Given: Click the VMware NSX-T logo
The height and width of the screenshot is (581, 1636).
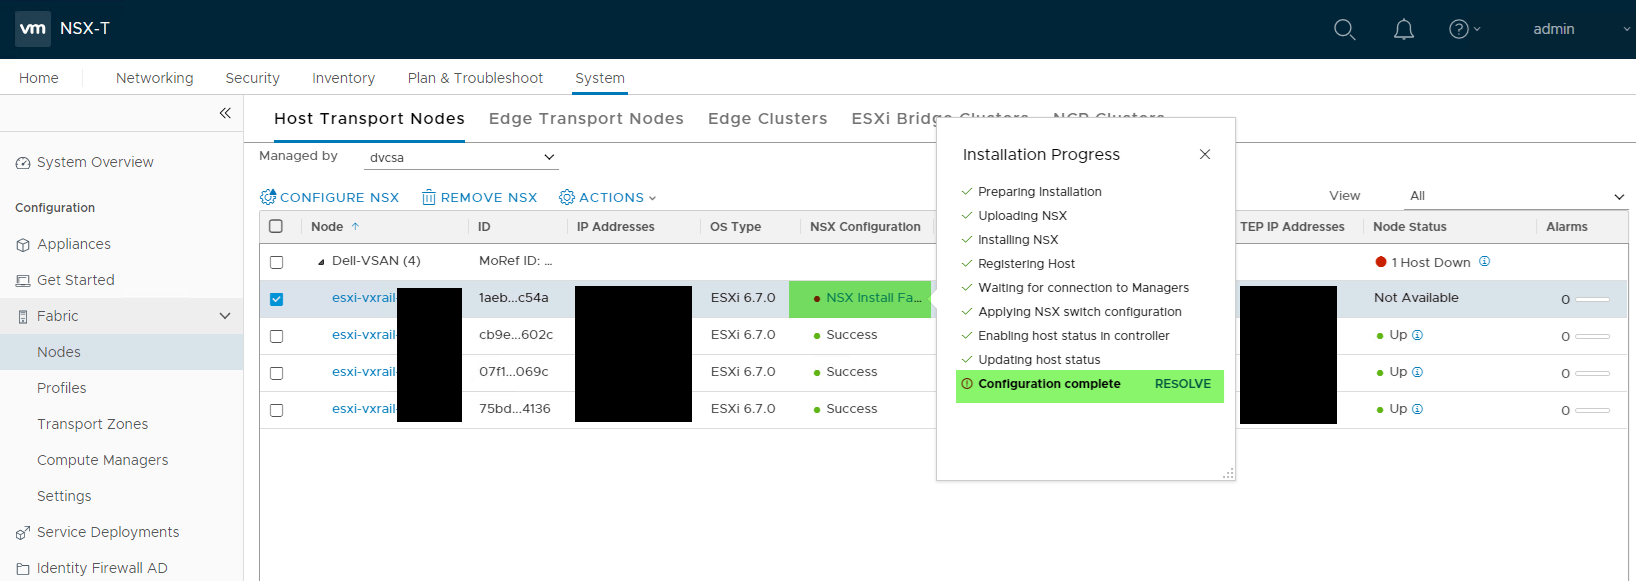Looking at the screenshot, I should [x=33, y=28].
